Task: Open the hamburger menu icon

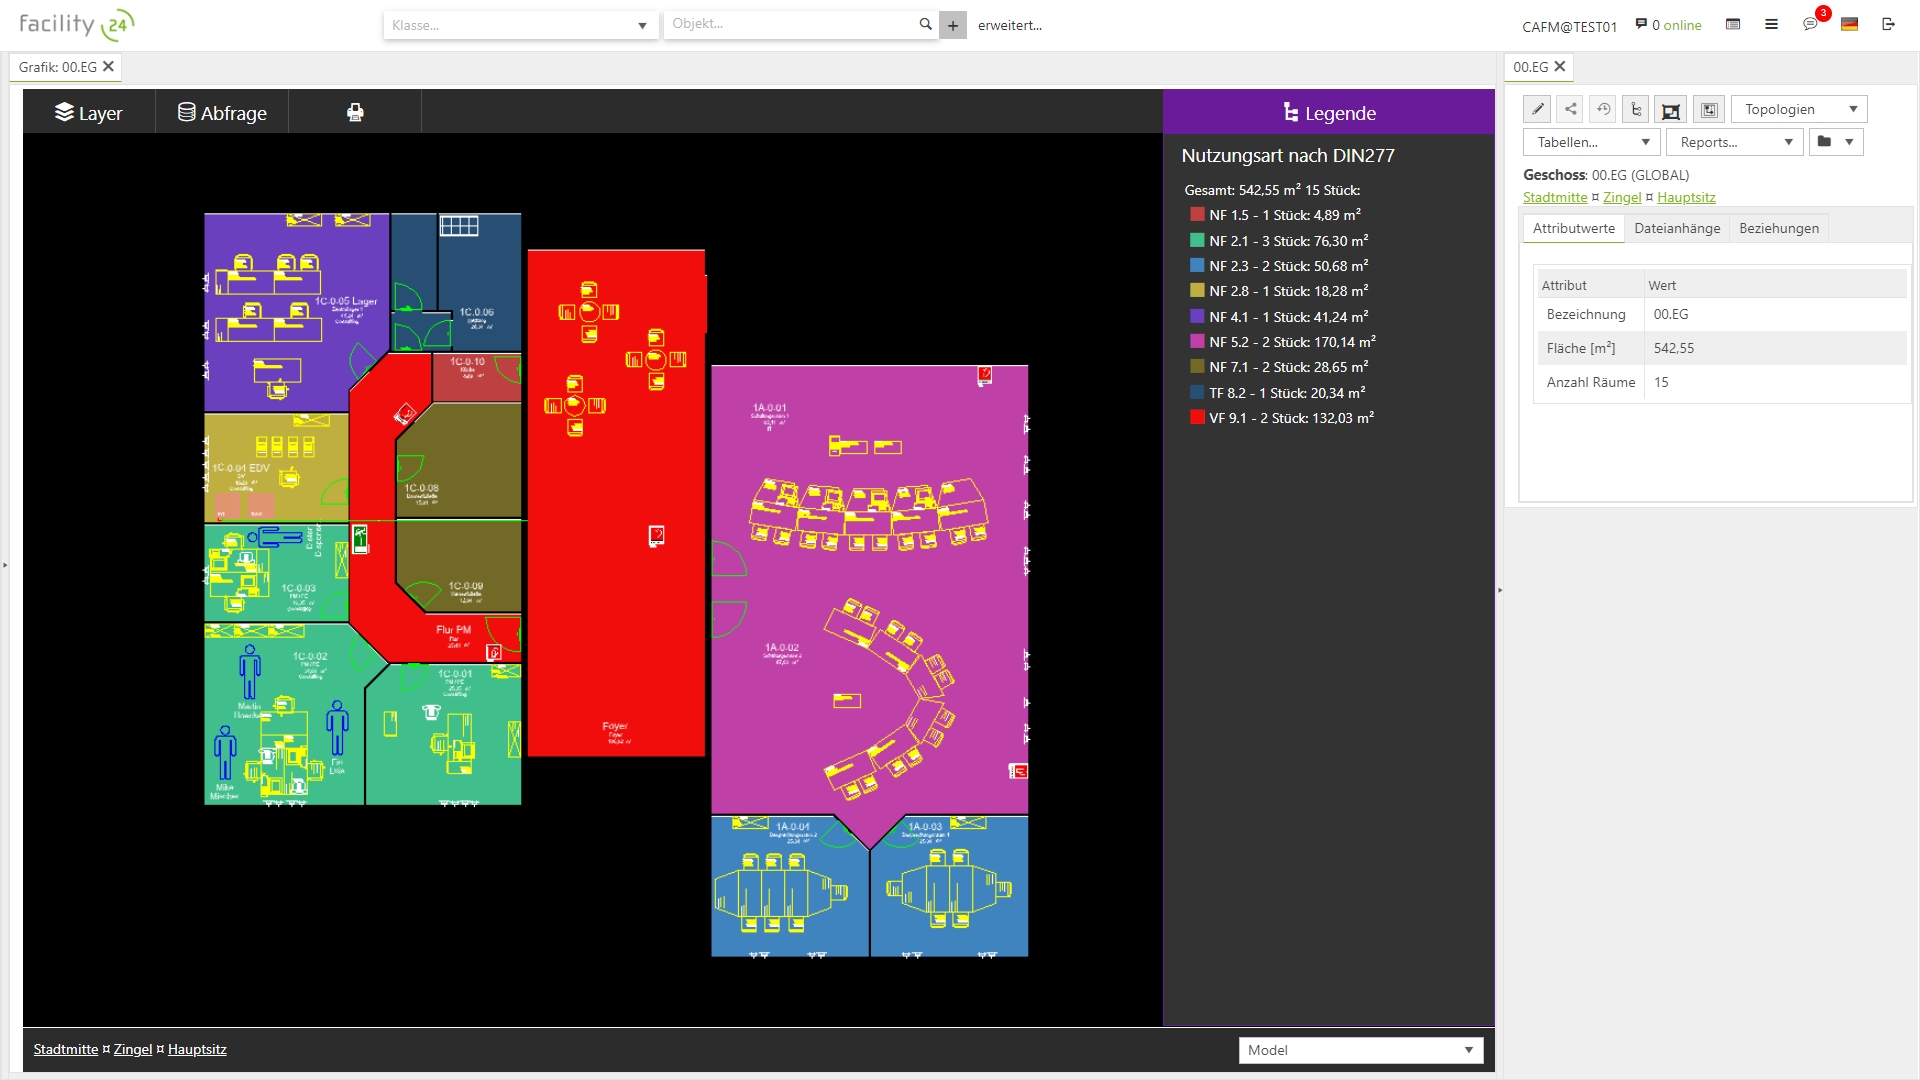Action: click(x=1771, y=24)
